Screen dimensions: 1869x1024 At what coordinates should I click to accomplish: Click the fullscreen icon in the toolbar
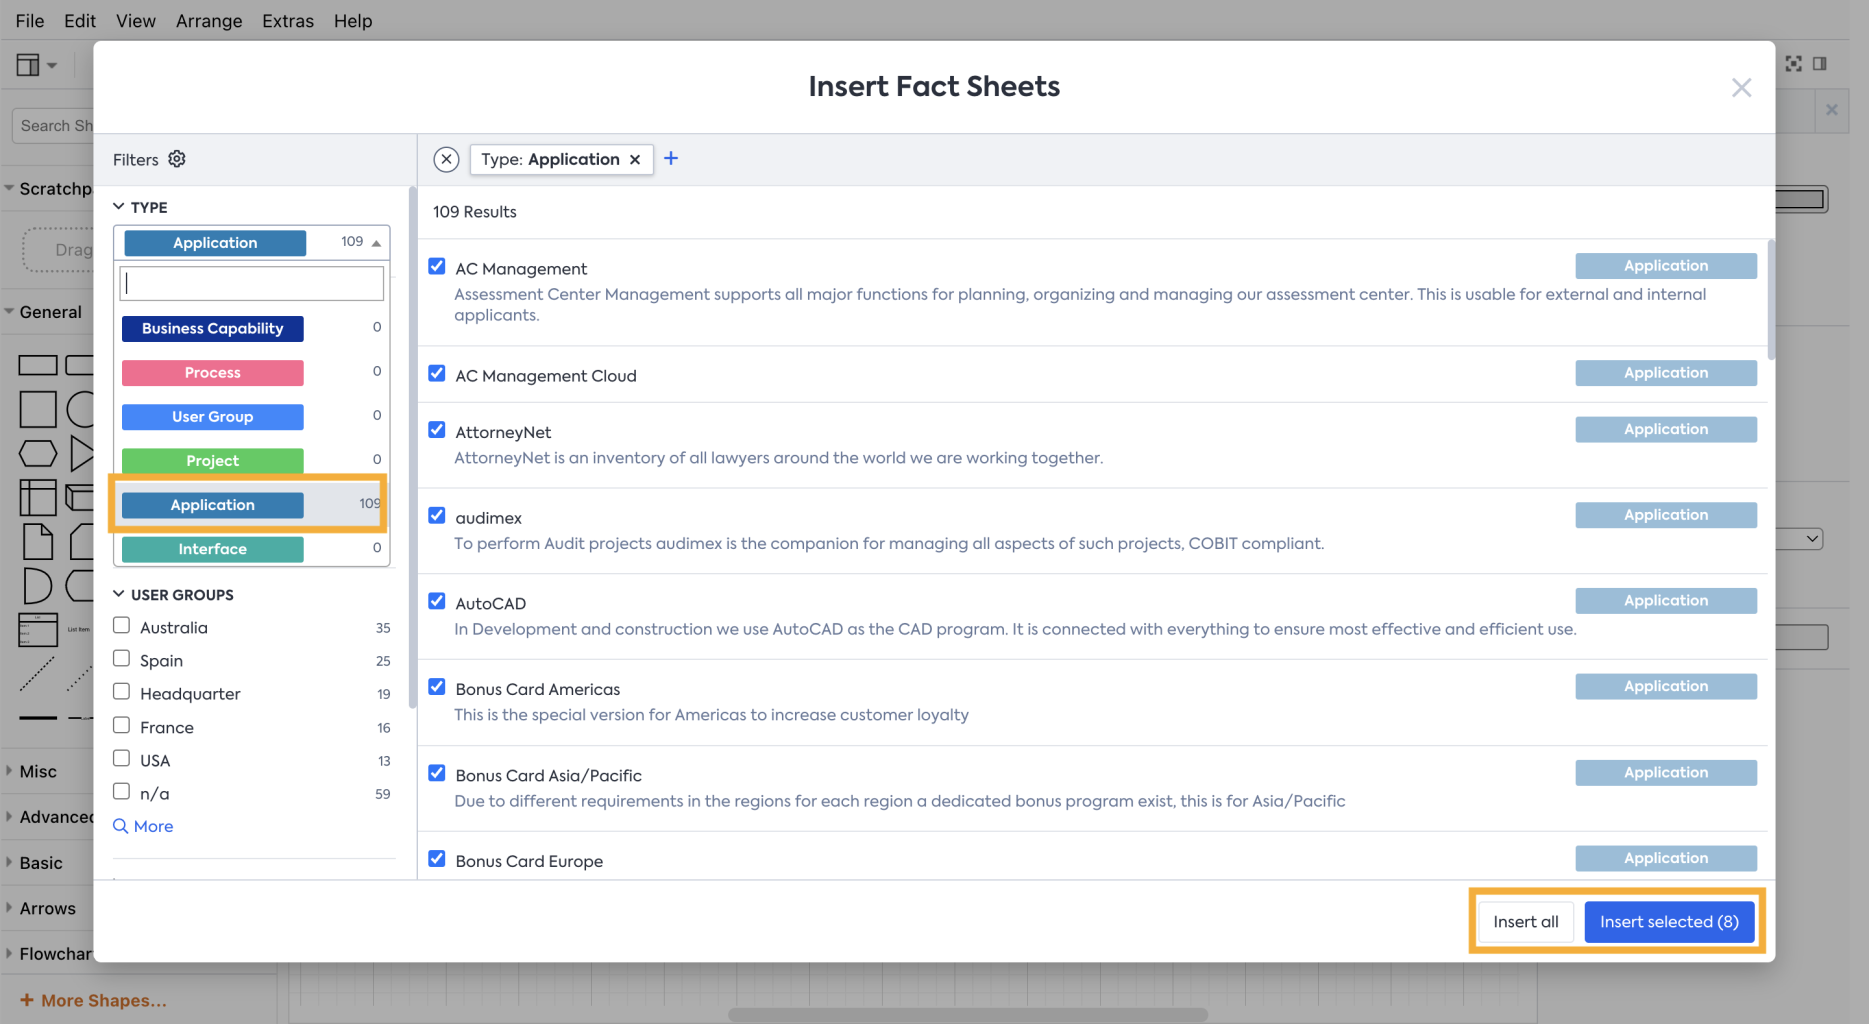pos(1794,64)
